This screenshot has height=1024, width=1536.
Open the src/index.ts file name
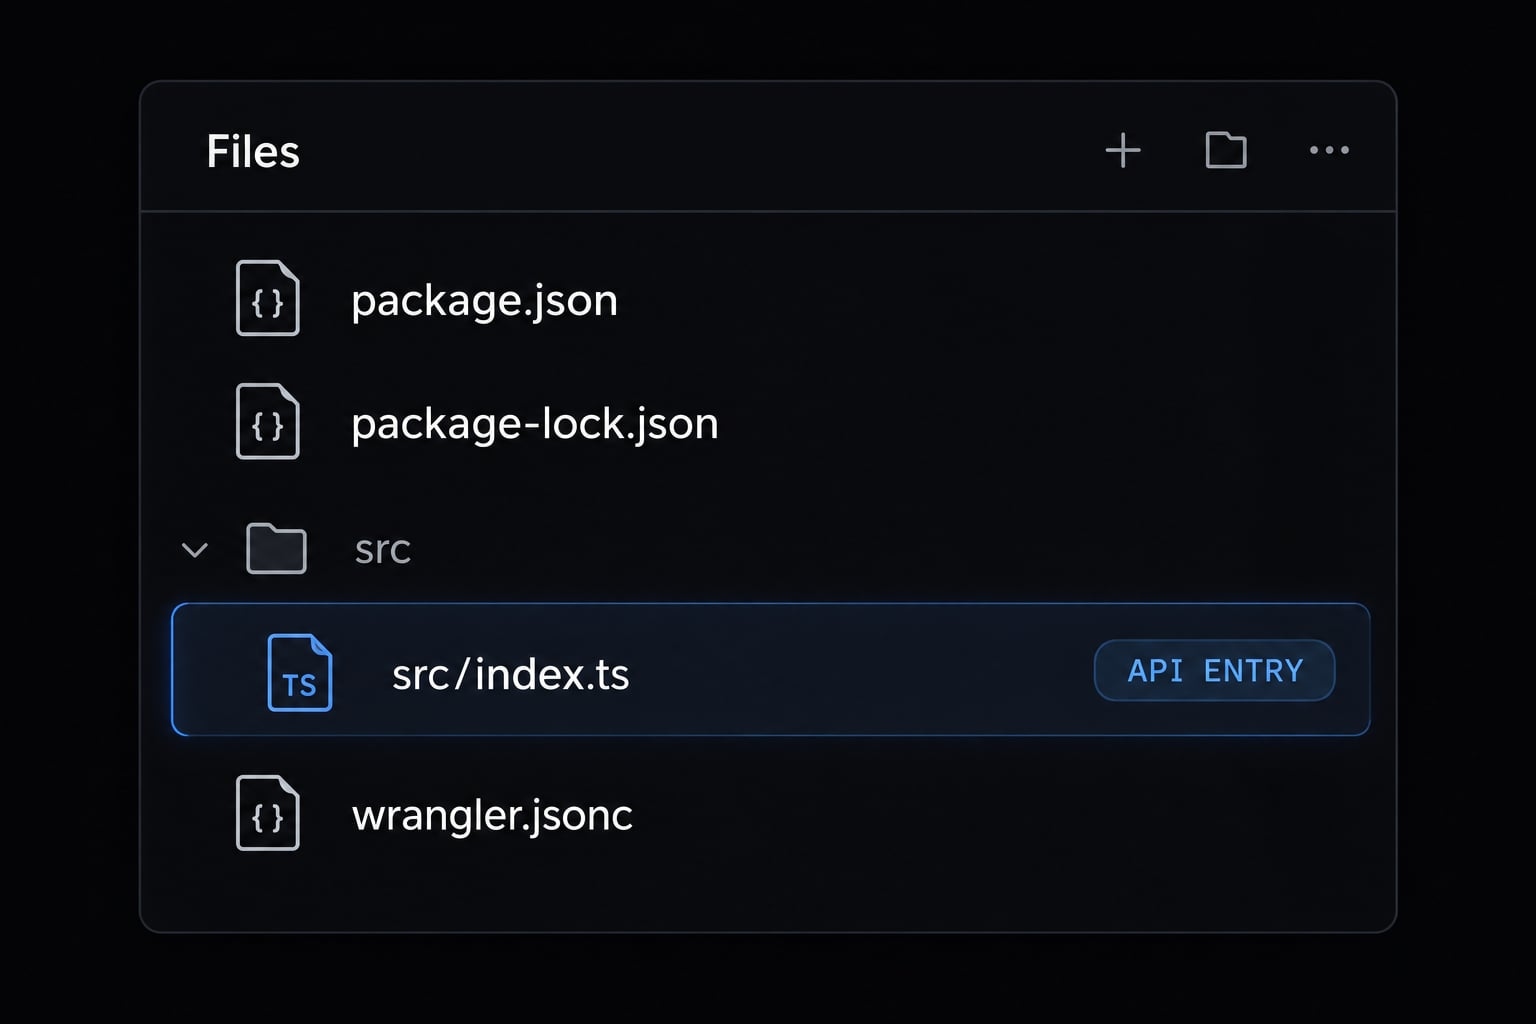click(x=511, y=675)
